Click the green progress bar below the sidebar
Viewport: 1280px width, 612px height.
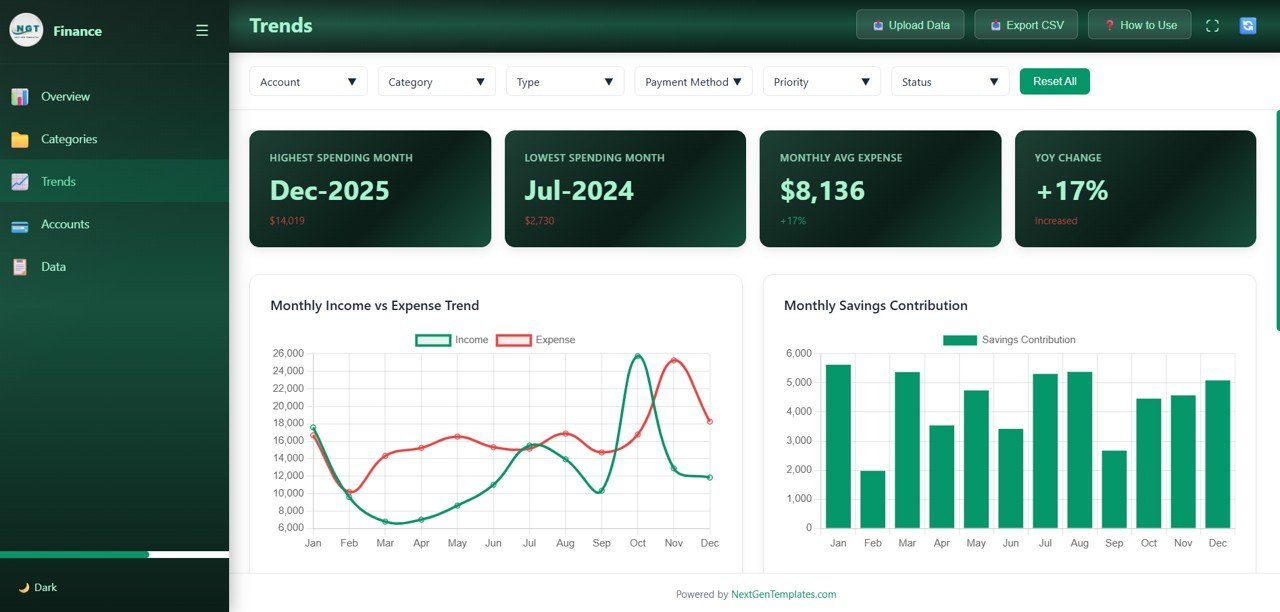(75, 554)
